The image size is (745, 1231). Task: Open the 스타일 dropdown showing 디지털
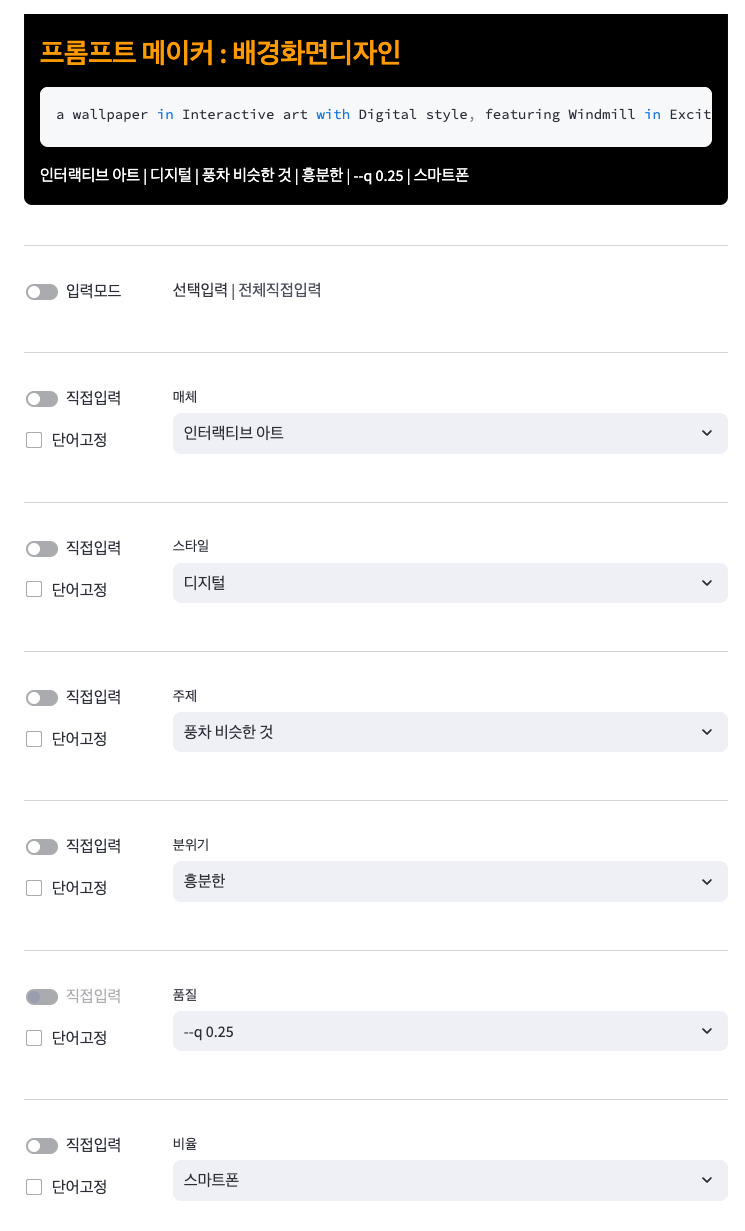450,583
